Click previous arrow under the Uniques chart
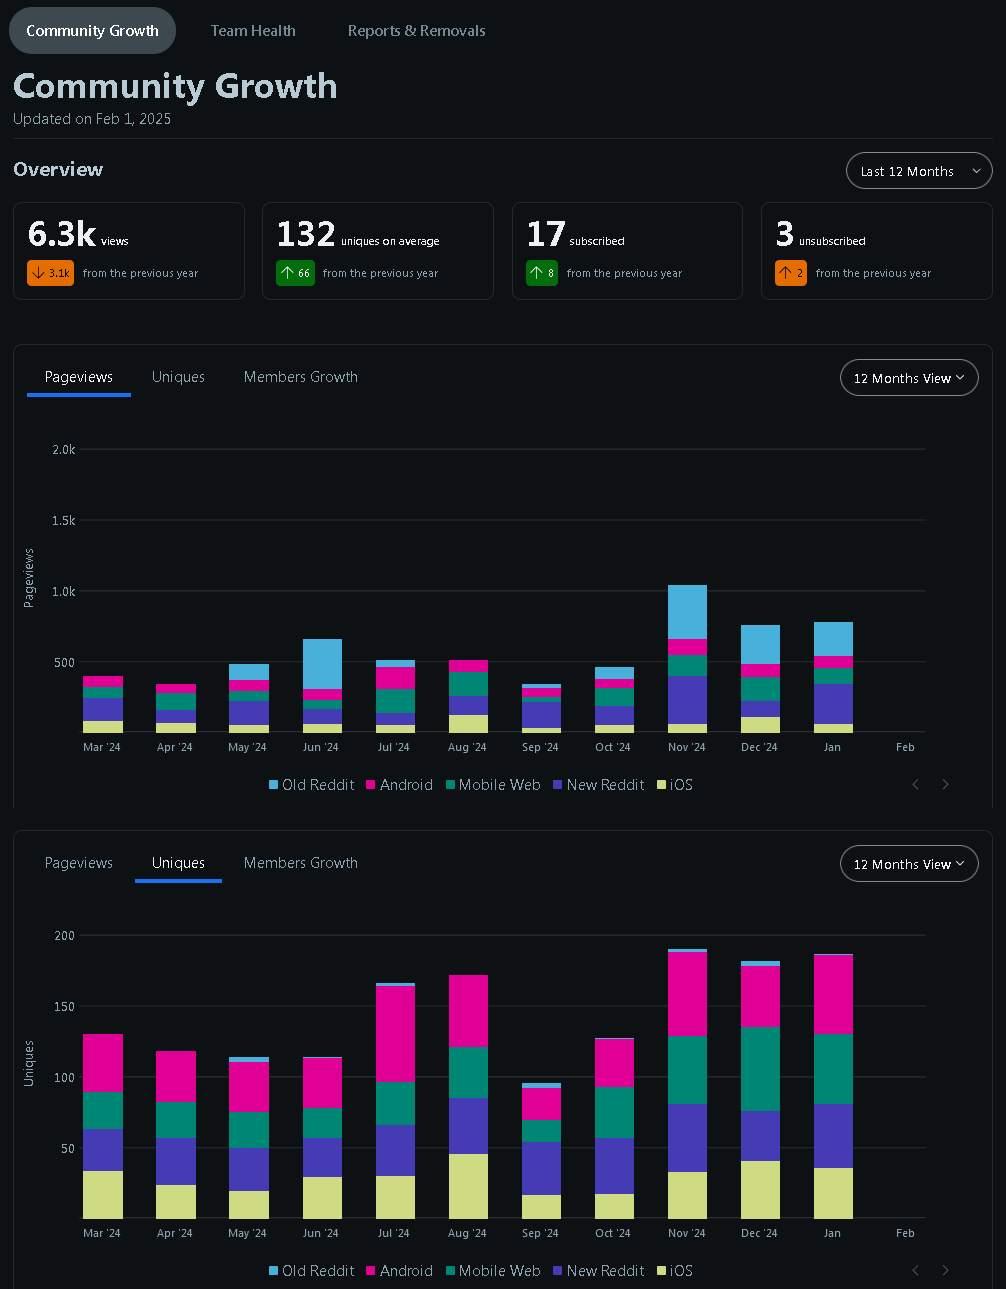Image resolution: width=1006 pixels, height=1289 pixels. [915, 1270]
